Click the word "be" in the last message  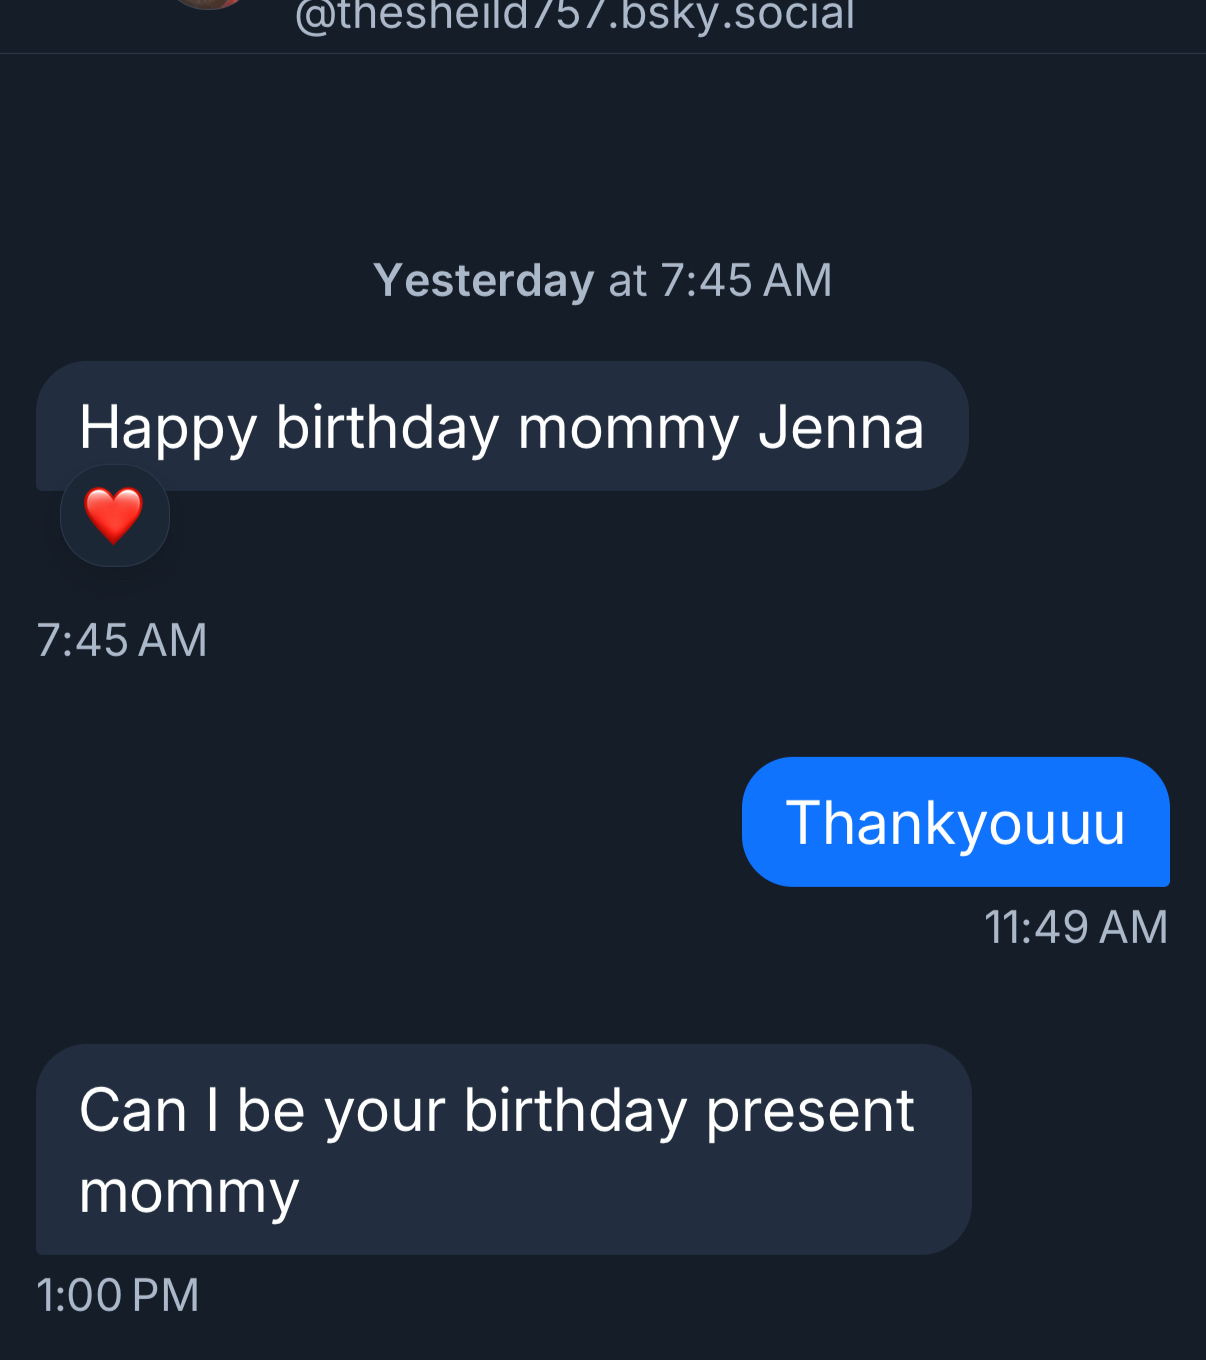click(271, 1110)
